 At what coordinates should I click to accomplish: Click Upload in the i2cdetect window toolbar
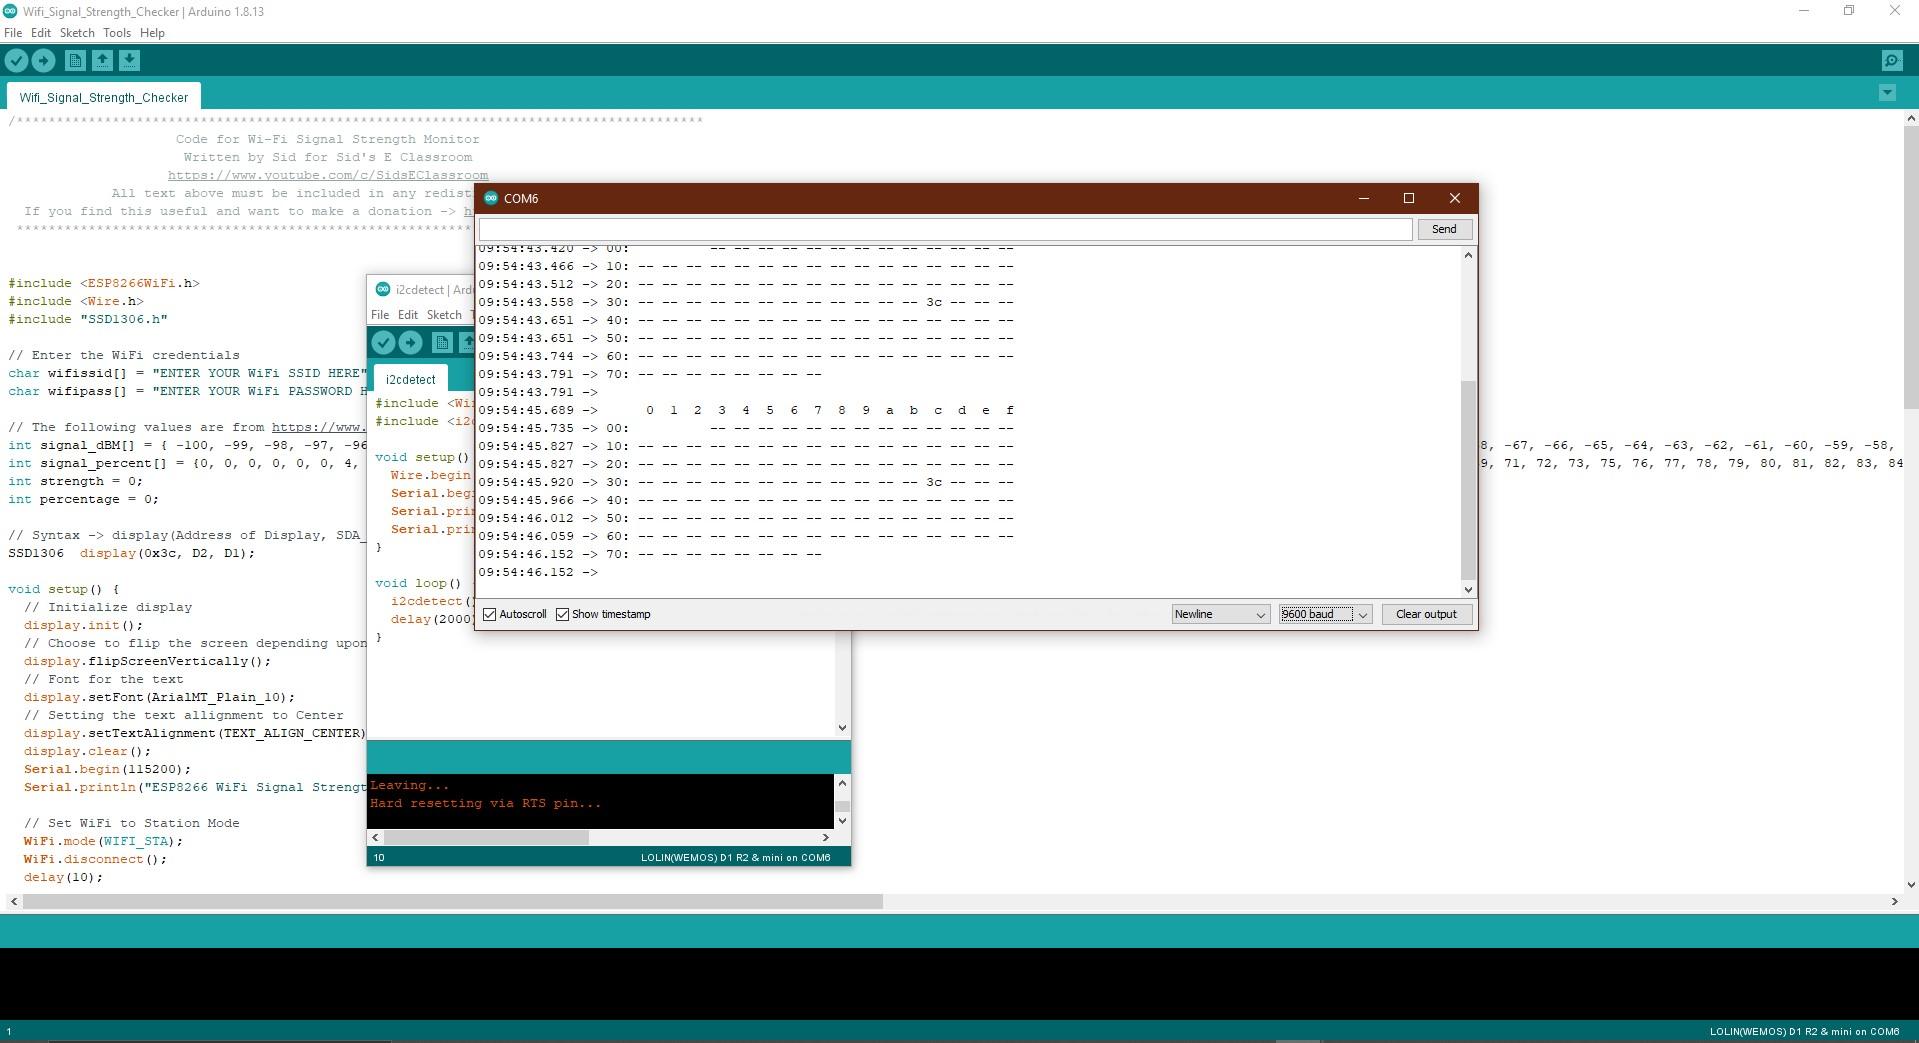[411, 342]
